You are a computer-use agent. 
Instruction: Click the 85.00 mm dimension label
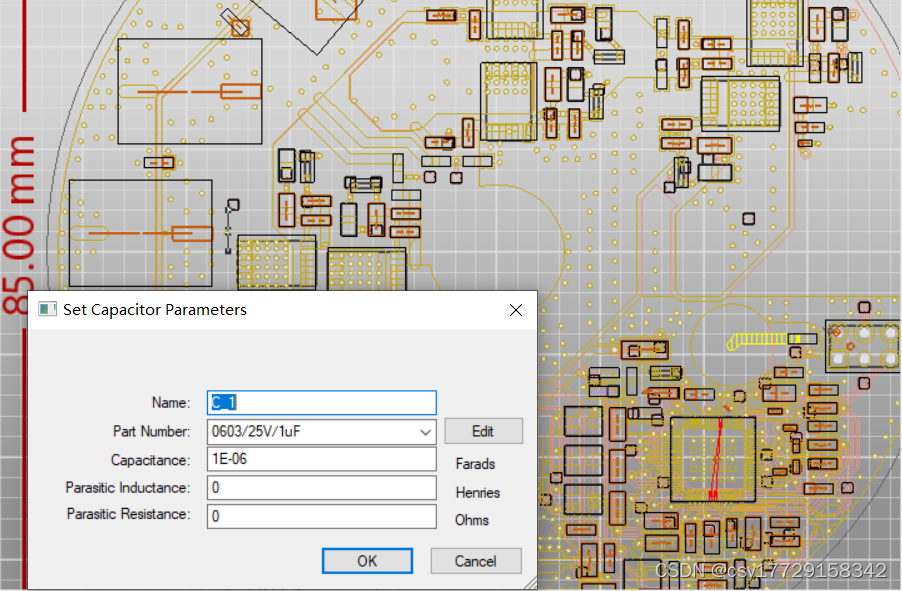pyautogui.click(x=20, y=226)
